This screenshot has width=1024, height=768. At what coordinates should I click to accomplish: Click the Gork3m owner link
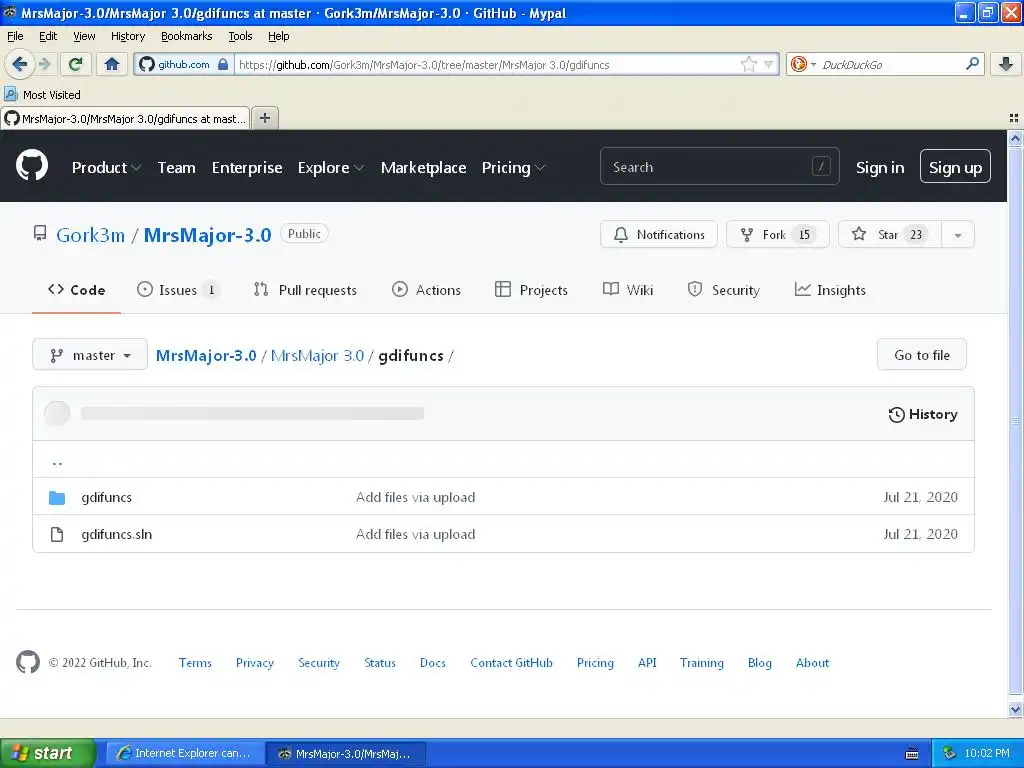(90, 235)
